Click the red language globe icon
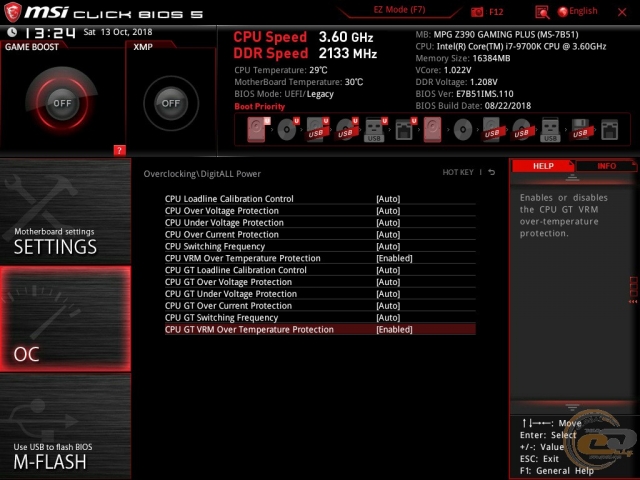The image size is (640, 480). point(562,12)
